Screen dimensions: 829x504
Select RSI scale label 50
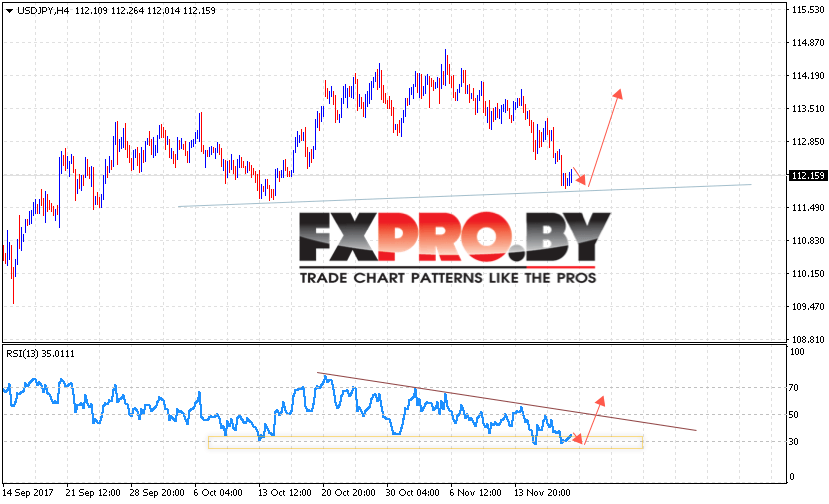coord(793,415)
